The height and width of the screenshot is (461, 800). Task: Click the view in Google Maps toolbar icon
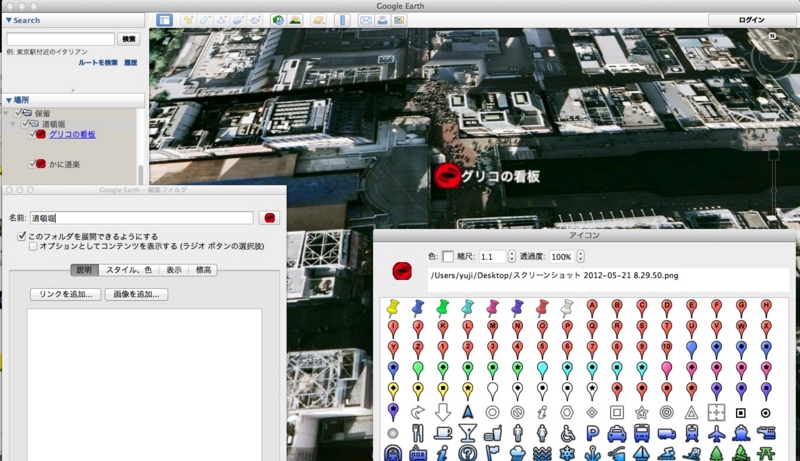coord(399,20)
